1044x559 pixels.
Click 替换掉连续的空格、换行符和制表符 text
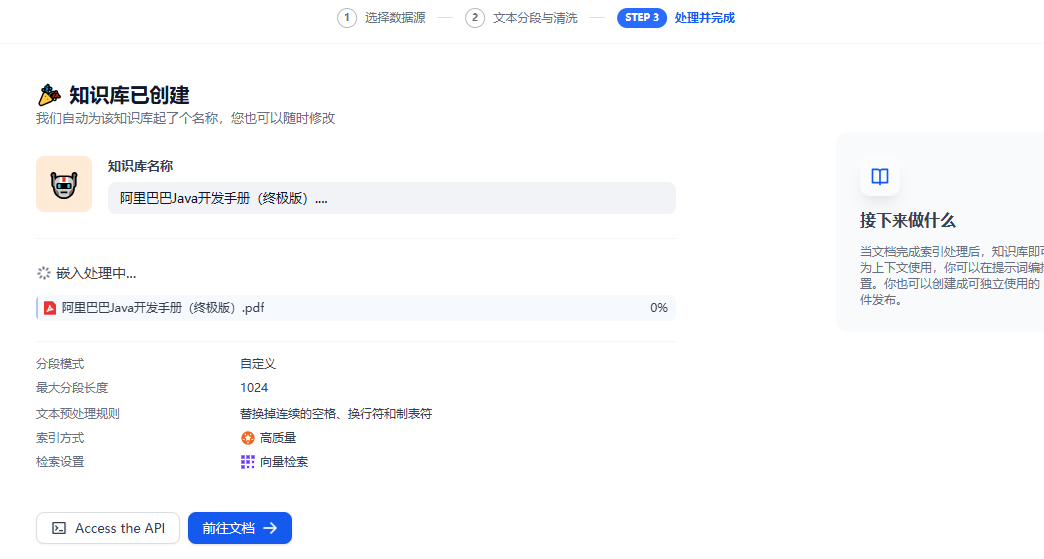336,414
